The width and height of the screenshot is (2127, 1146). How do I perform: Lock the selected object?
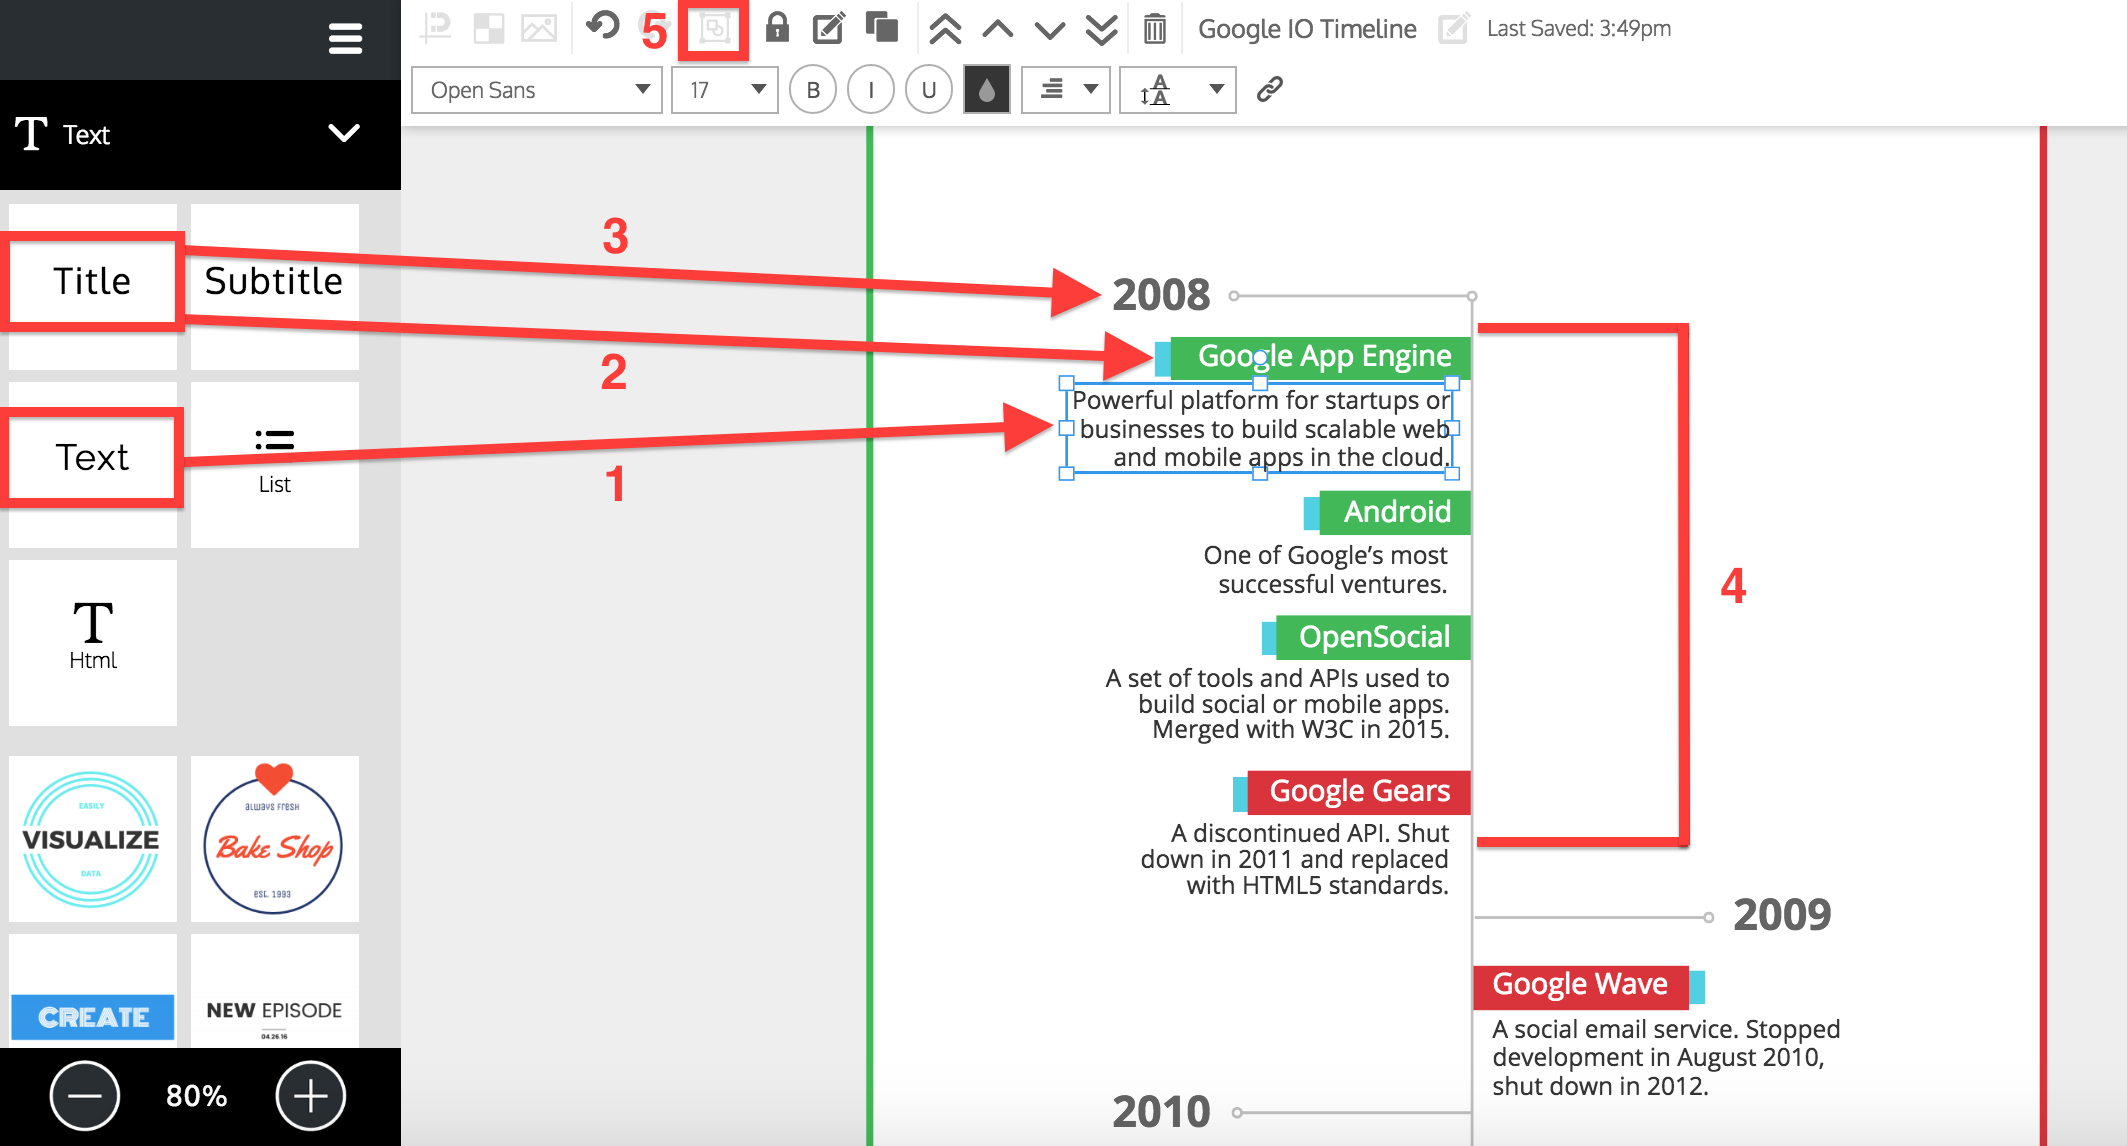(777, 27)
